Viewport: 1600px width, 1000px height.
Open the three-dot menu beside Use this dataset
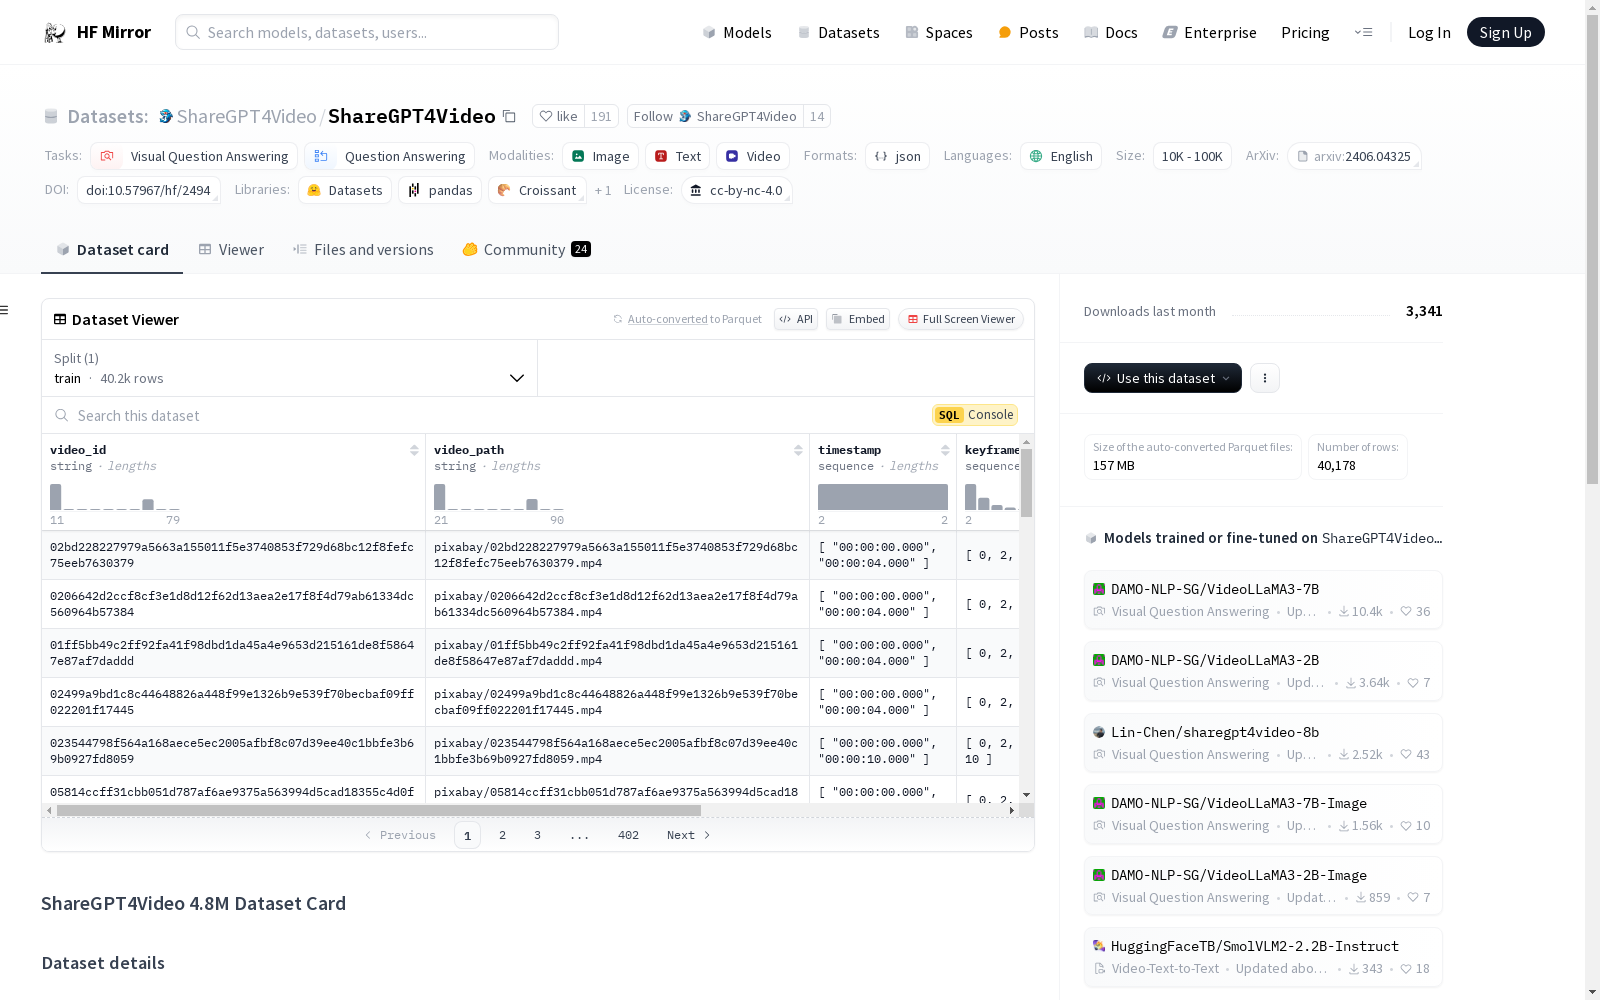(1265, 378)
